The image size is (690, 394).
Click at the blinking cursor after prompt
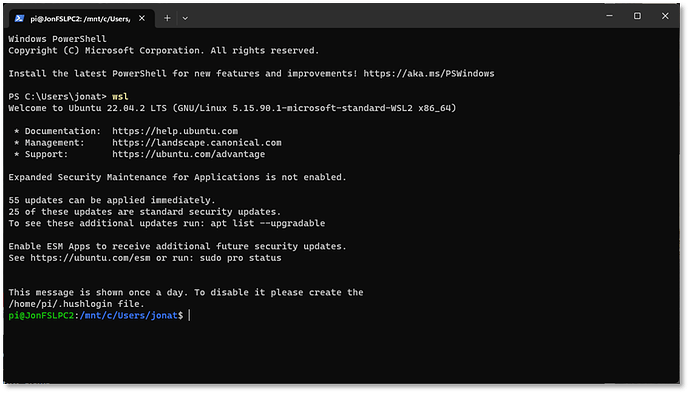189,316
